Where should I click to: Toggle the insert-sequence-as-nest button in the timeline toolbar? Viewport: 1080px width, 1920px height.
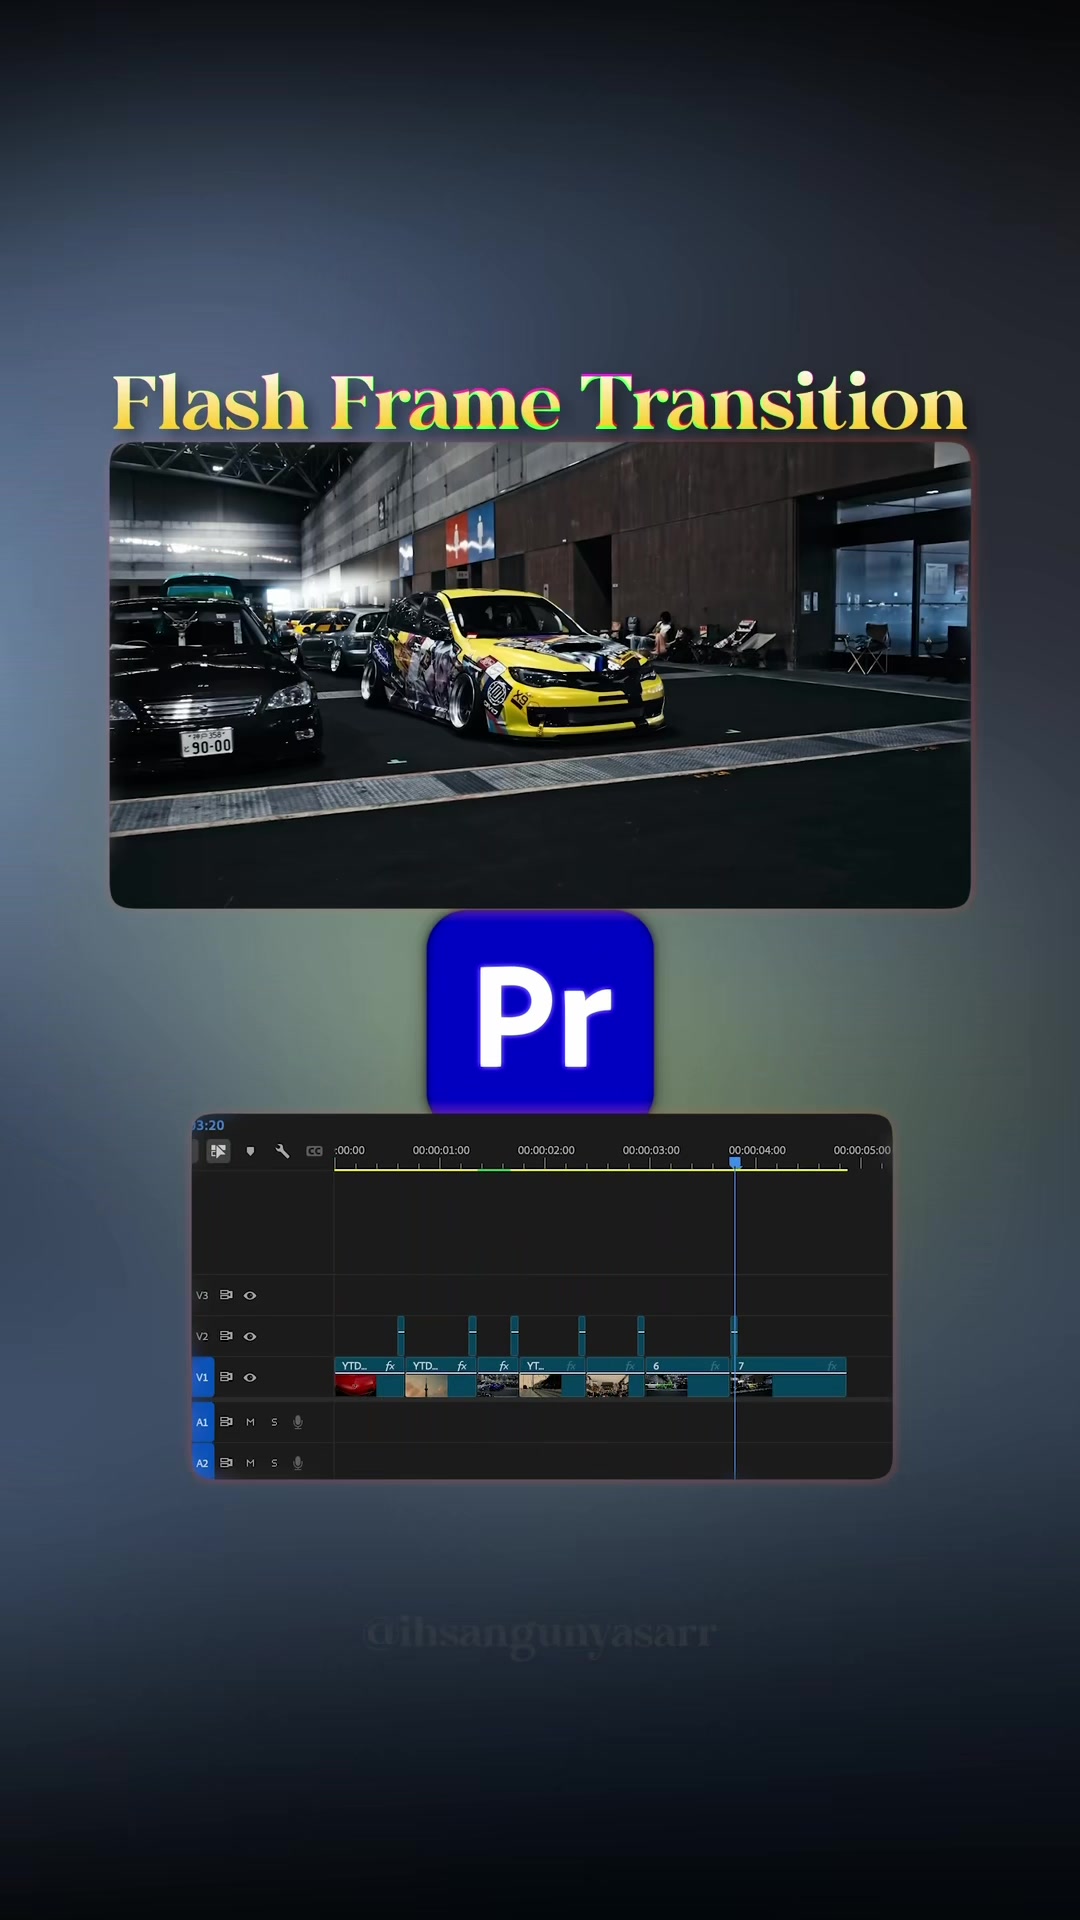click(218, 1151)
